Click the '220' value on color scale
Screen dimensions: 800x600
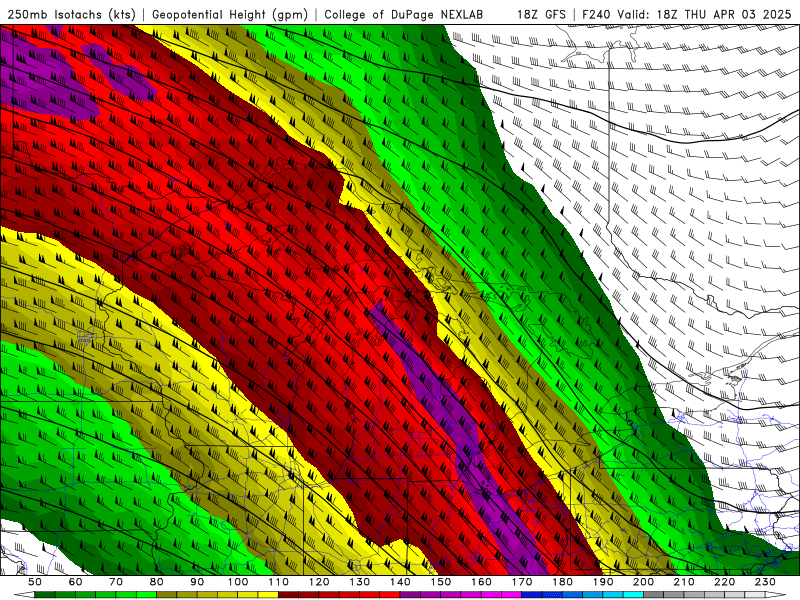[x=724, y=582]
